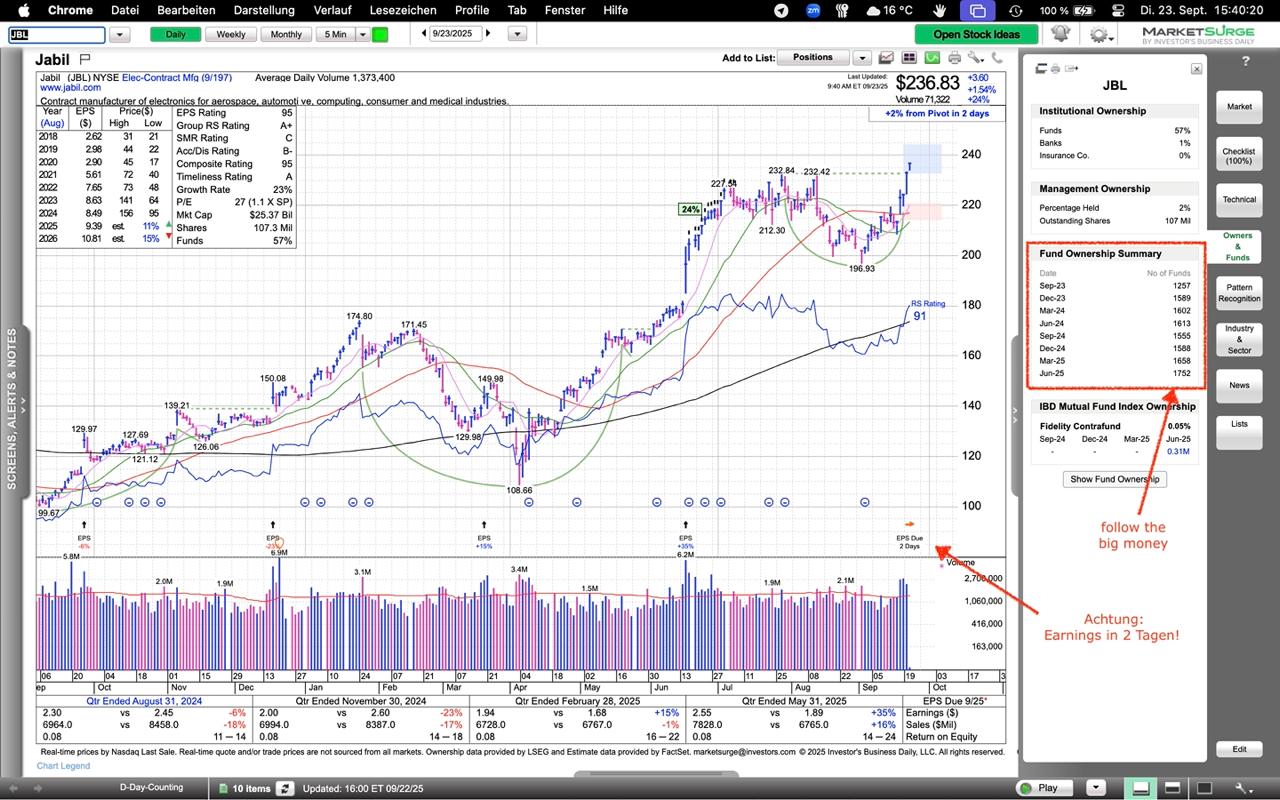Open the wrench tools icon in chart toolbar
Image resolution: width=1280 pixels, height=800 pixels.
(975, 58)
